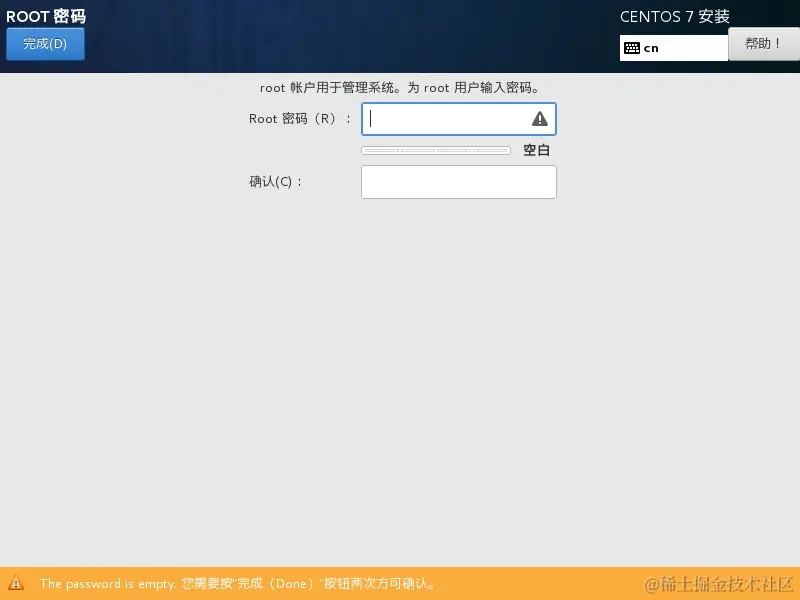Open help with the 帮助! button

(763, 44)
